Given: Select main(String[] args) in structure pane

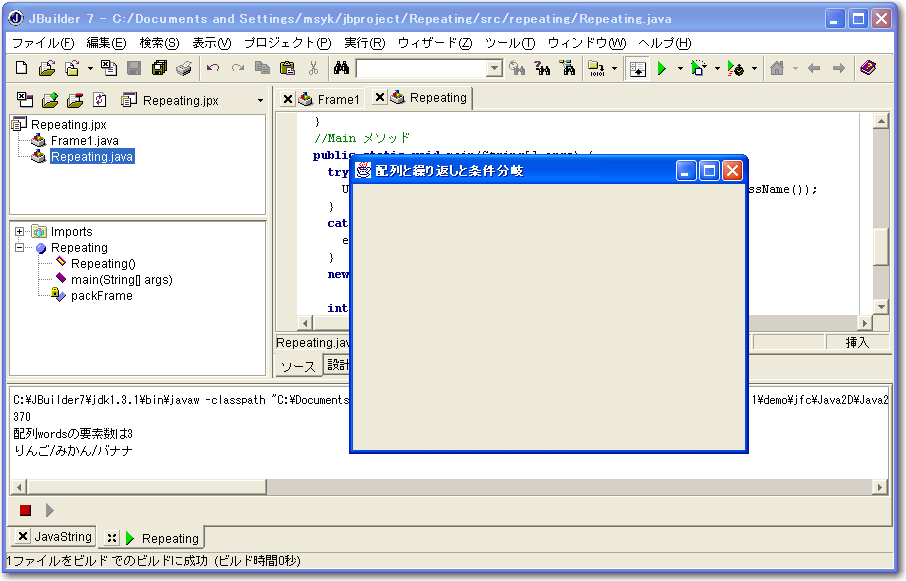Looking at the screenshot, I should [121, 280].
